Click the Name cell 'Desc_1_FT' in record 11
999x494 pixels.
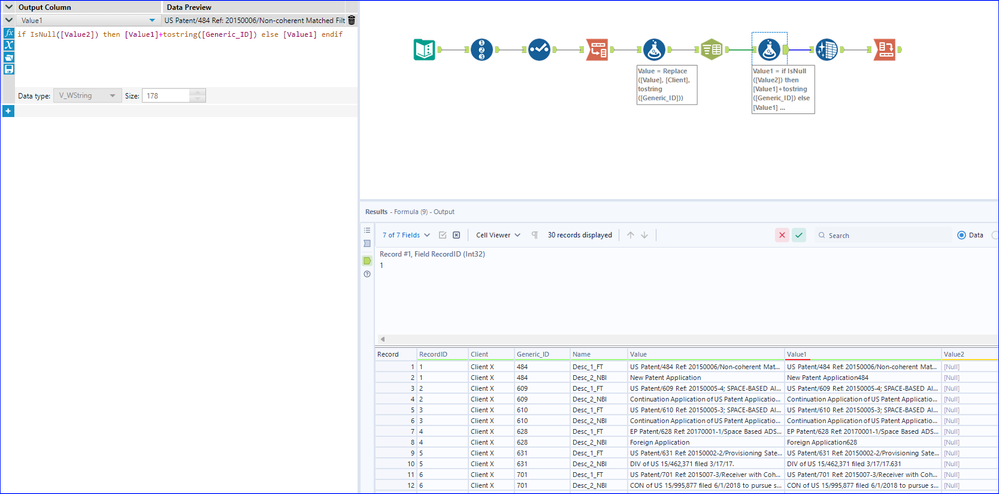[598, 474]
